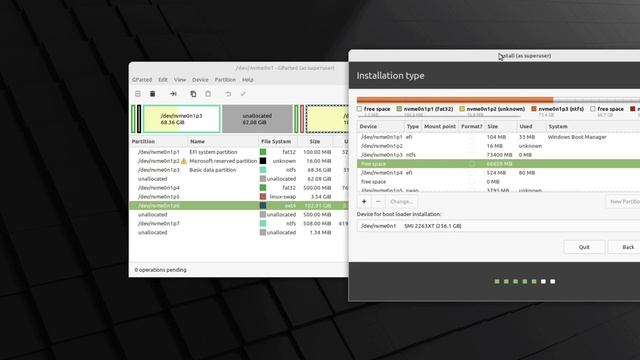Select the free space 0 MB row in the installer

[498, 182]
